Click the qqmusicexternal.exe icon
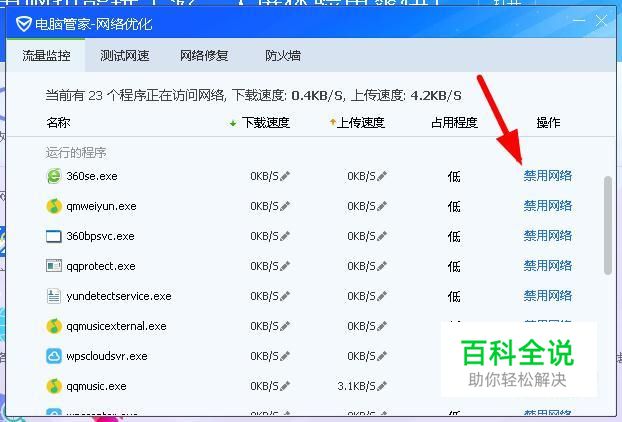The width and height of the screenshot is (622, 422). (x=54, y=326)
